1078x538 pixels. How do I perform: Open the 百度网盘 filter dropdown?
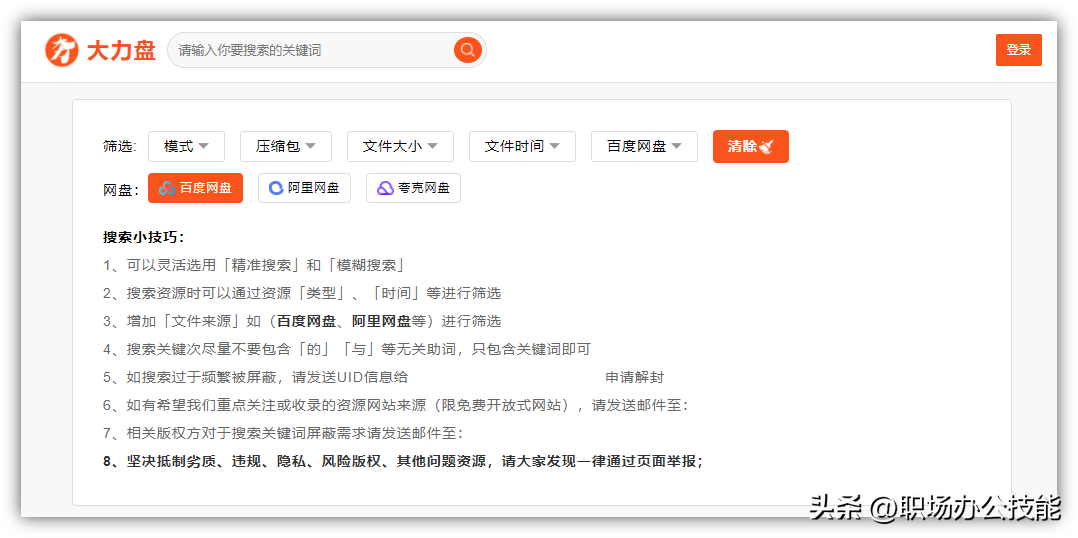pyautogui.click(x=644, y=146)
